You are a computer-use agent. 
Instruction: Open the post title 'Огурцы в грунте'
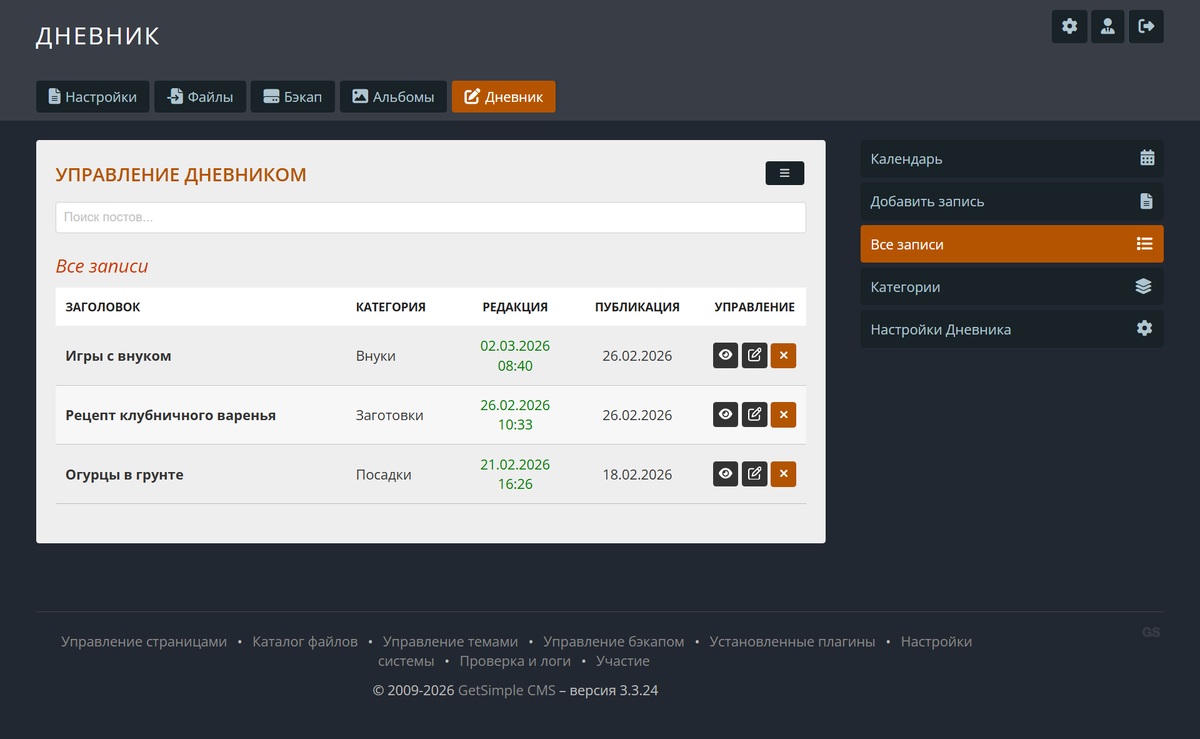point(124,474)
